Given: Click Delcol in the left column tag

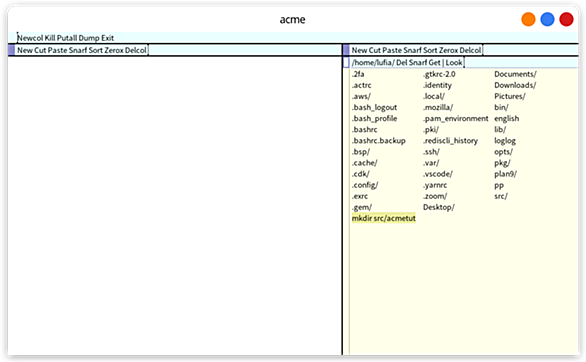Looking at the screenshot, I should (136, 50).
